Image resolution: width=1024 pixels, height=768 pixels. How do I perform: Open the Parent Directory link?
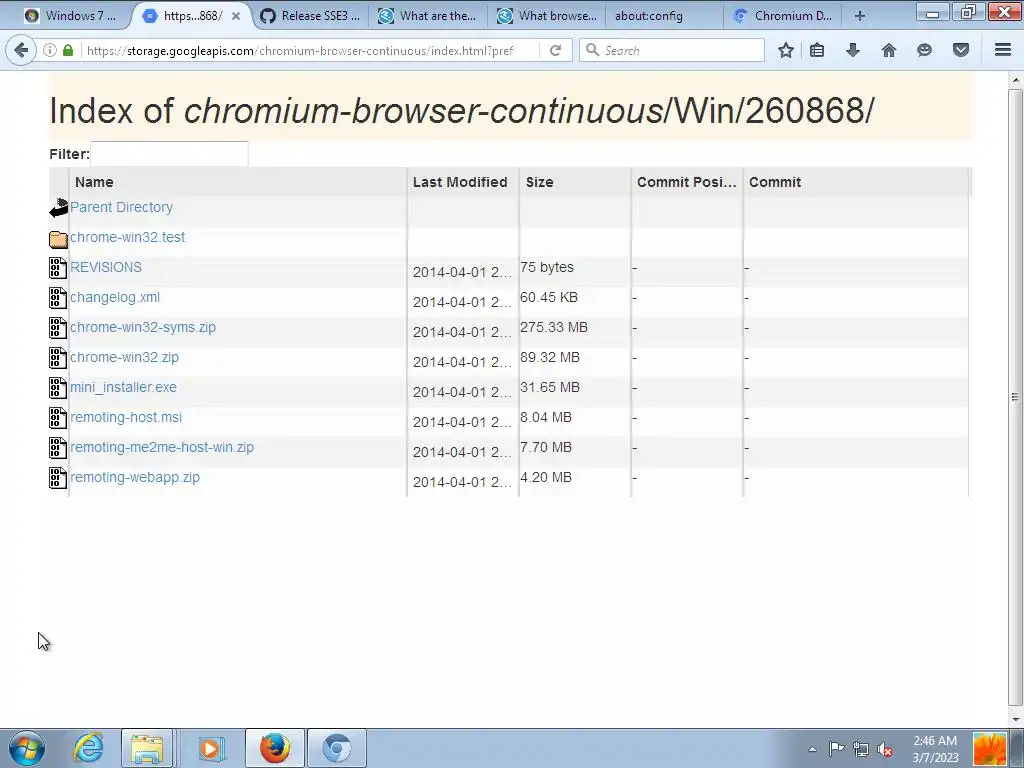(x=121, y=207)
